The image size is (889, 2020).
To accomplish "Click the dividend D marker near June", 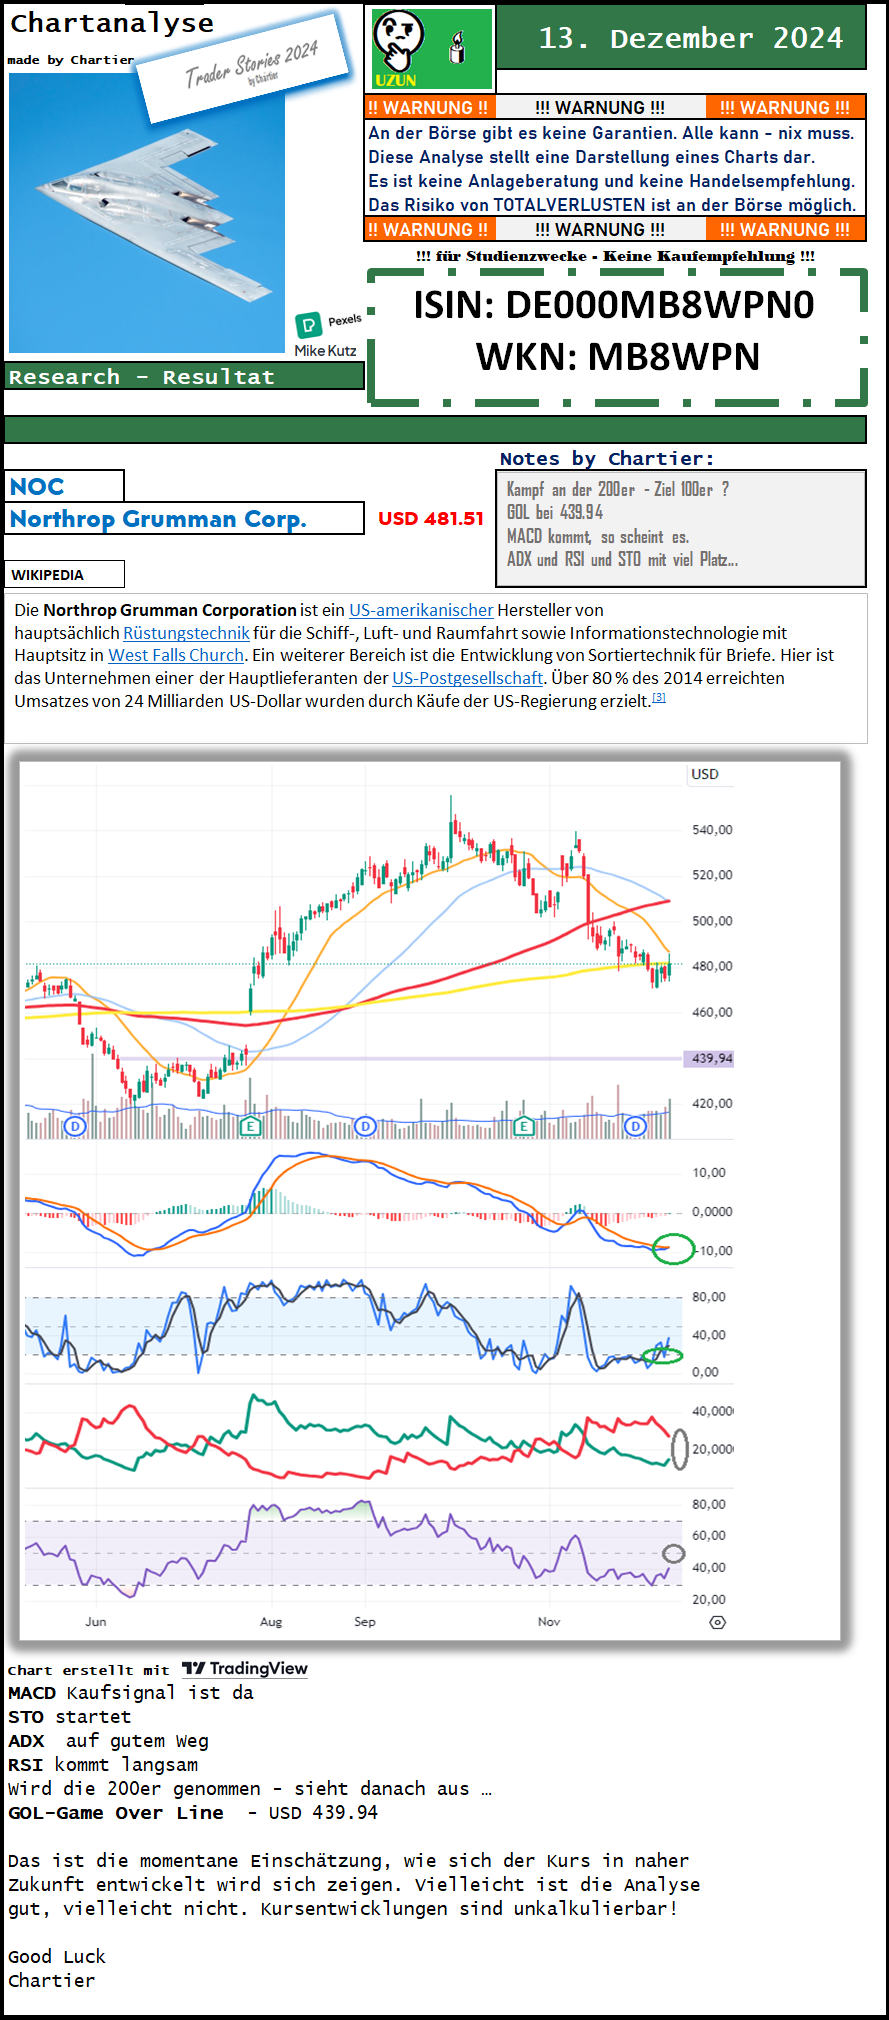I will pos(75,1126).
